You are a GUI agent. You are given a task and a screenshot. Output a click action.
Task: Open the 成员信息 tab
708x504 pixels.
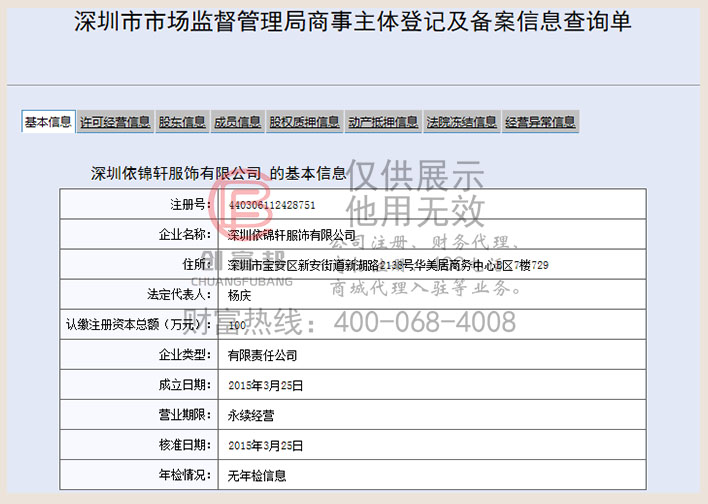click(x=238, y=122)
